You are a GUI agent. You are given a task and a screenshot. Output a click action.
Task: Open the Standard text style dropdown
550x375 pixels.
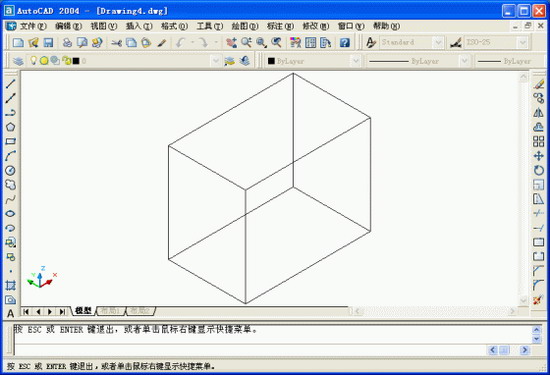pyautogui.click(x=411, y=42)
